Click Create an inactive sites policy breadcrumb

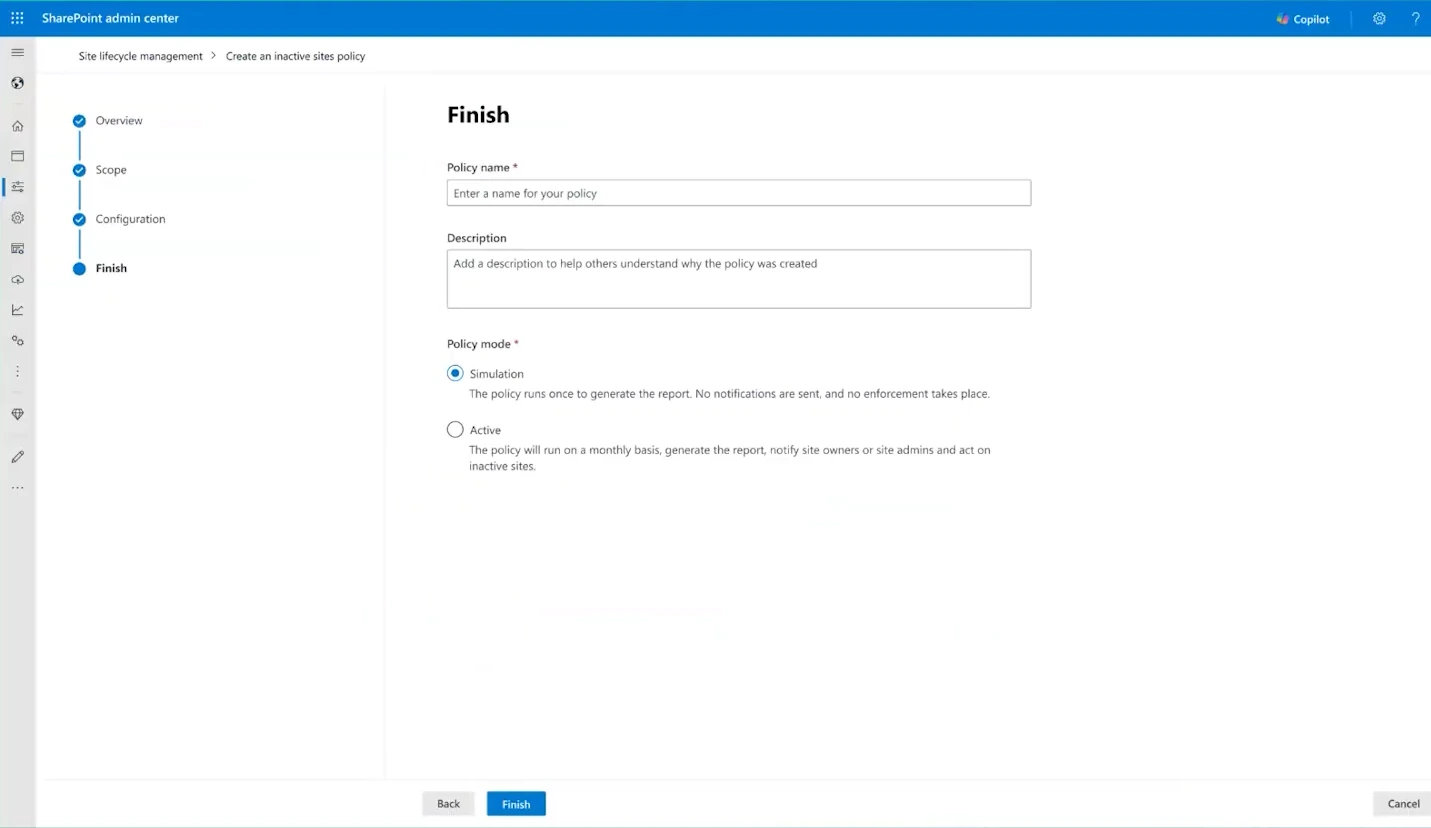pos(295,56)
